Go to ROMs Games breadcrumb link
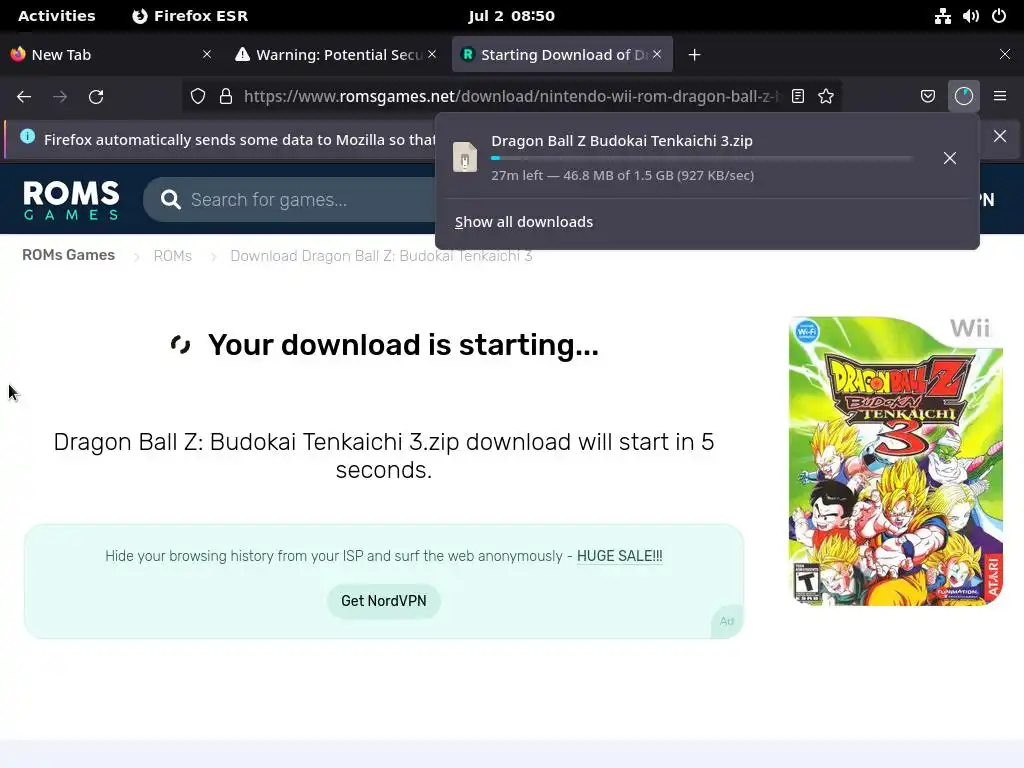1024x768 pixels. click(x=69, y=255)
